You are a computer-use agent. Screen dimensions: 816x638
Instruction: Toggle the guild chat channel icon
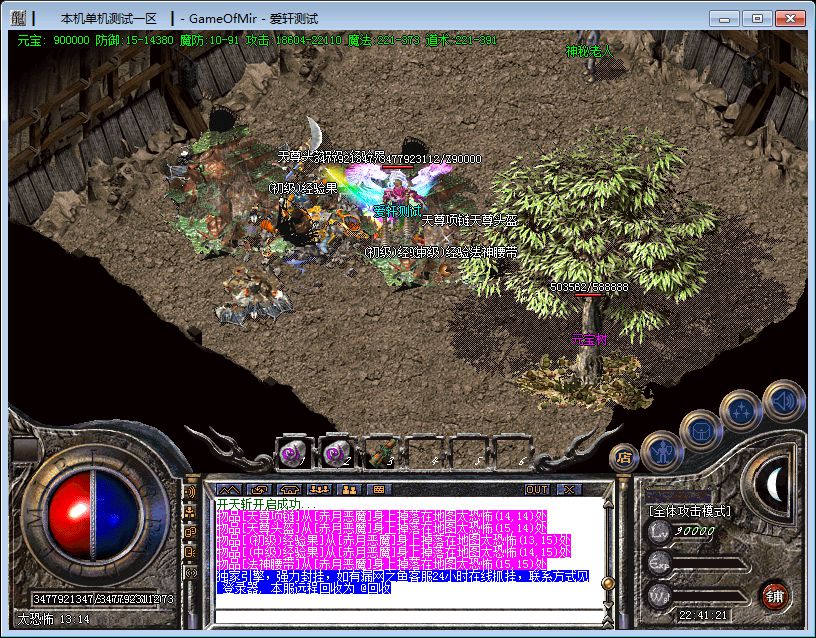[x=191, y=532]
